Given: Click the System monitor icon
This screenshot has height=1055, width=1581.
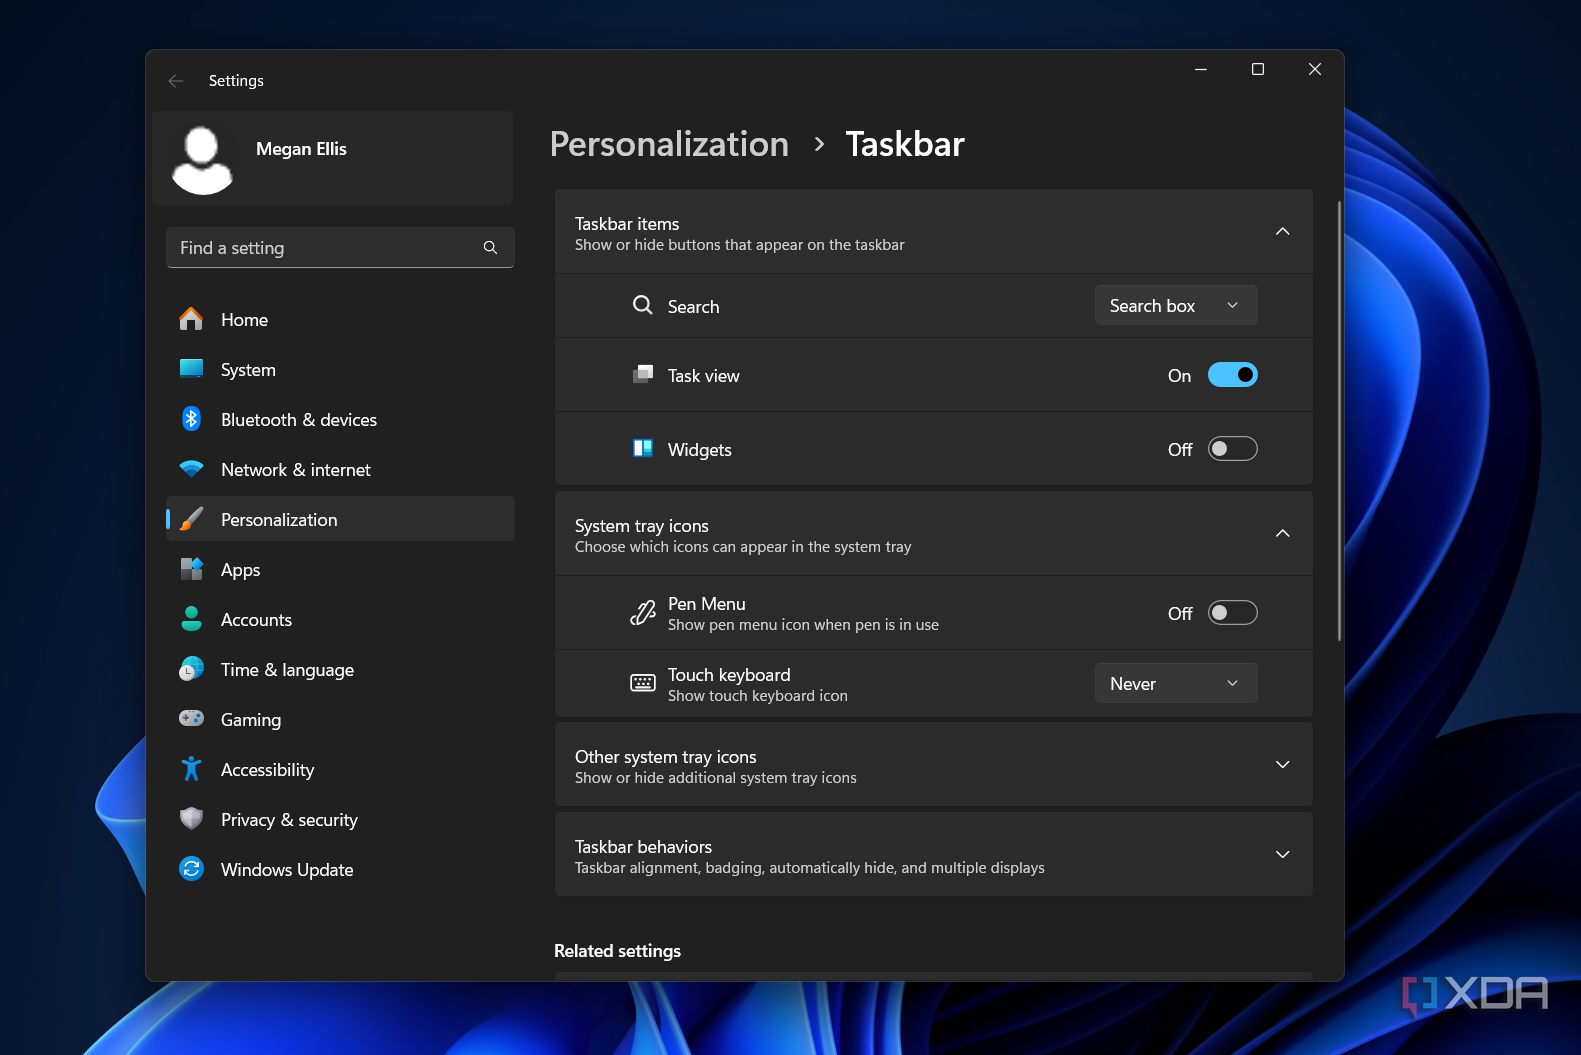Looking at the screenshot, I should pyautogui.click(x=191, y=369).
